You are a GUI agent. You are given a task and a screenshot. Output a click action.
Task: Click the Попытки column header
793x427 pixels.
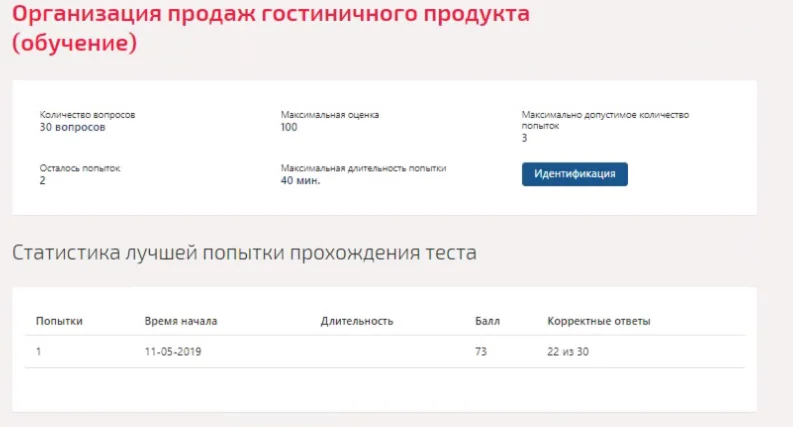59,321
